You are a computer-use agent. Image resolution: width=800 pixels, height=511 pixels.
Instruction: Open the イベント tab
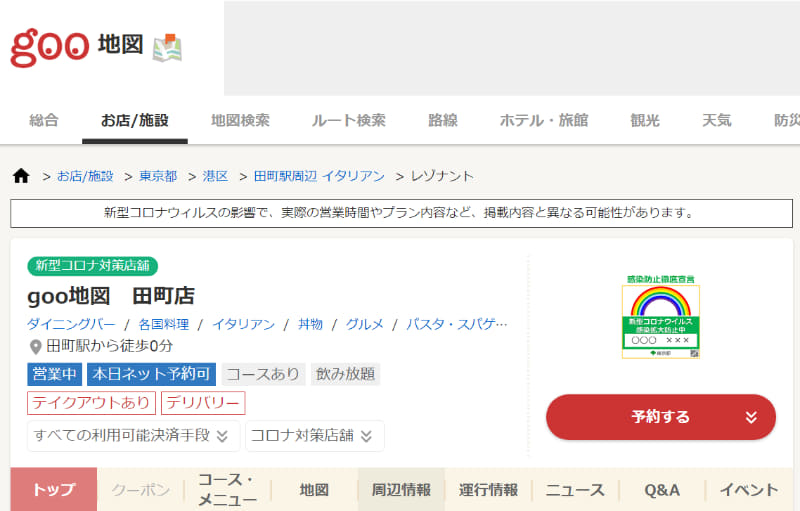coord(749,490)
